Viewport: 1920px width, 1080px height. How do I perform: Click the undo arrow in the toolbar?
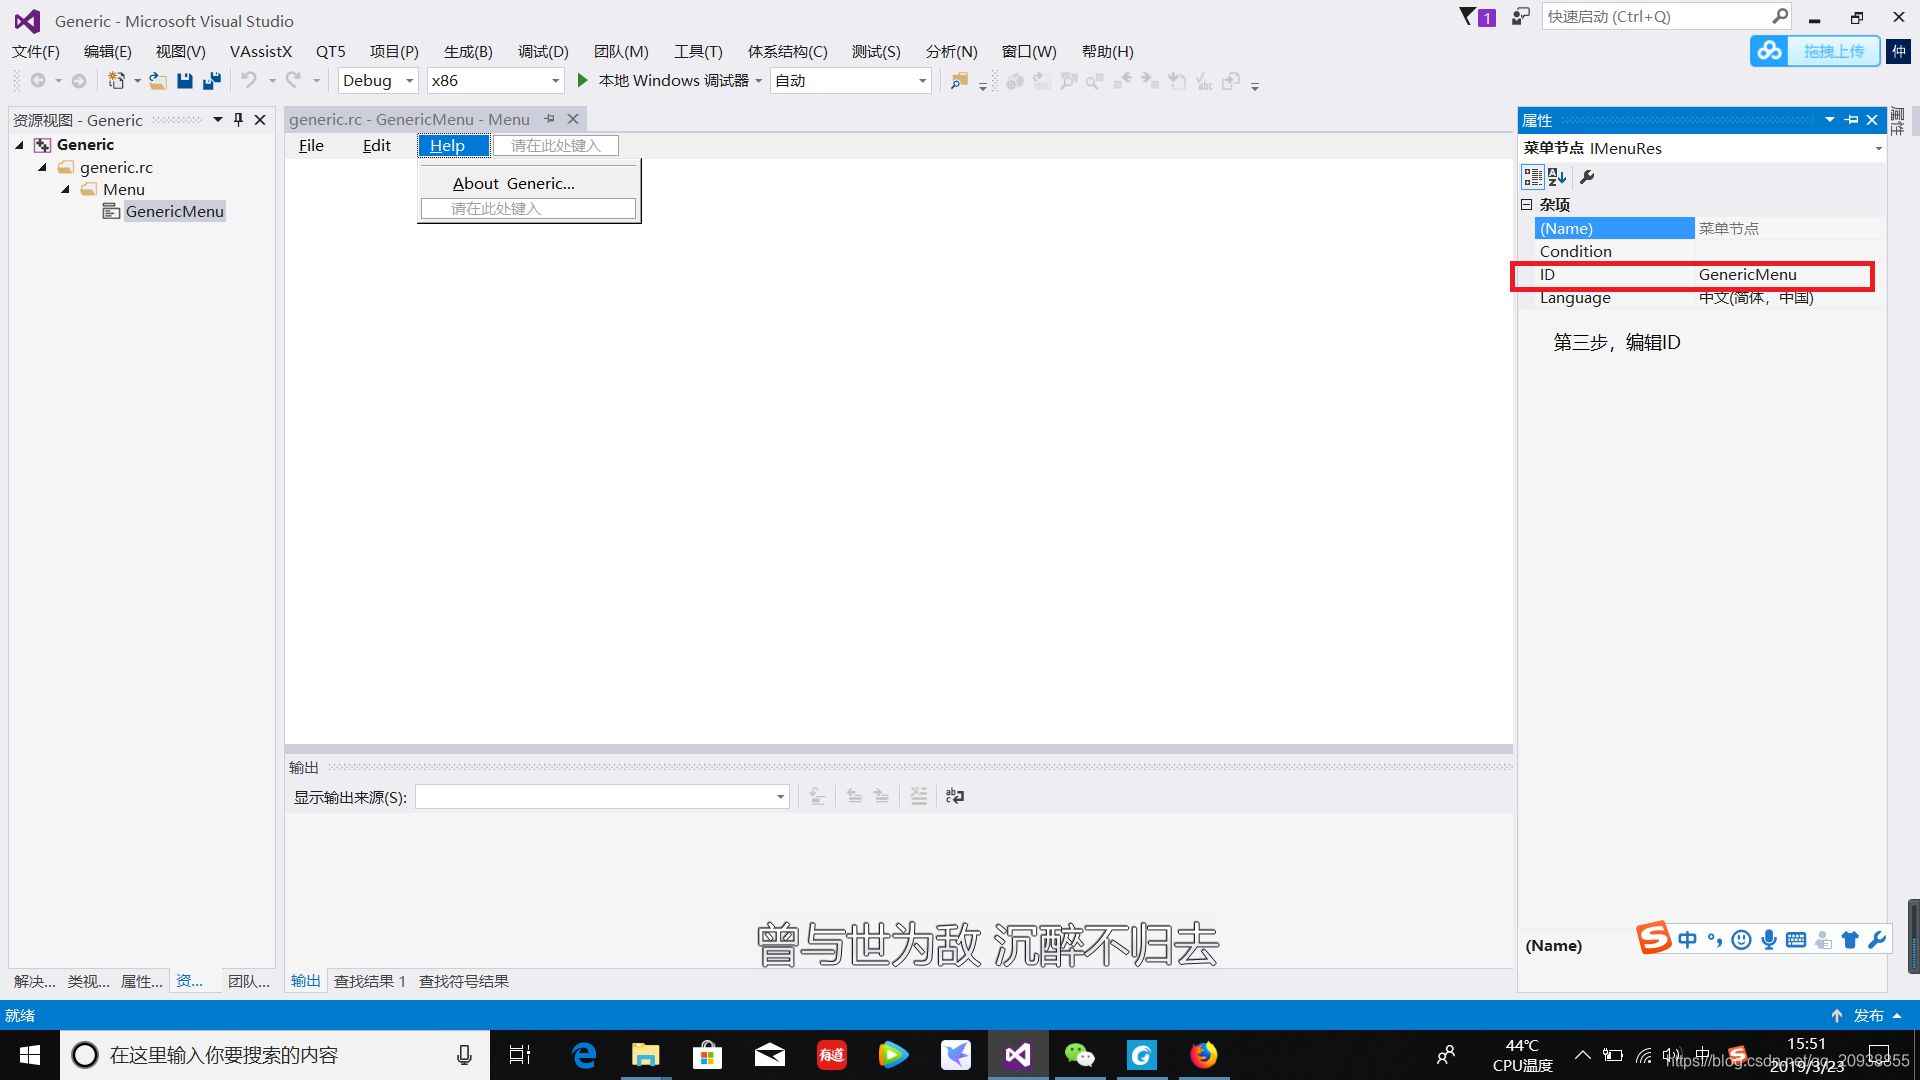click(x=249, y=81)
